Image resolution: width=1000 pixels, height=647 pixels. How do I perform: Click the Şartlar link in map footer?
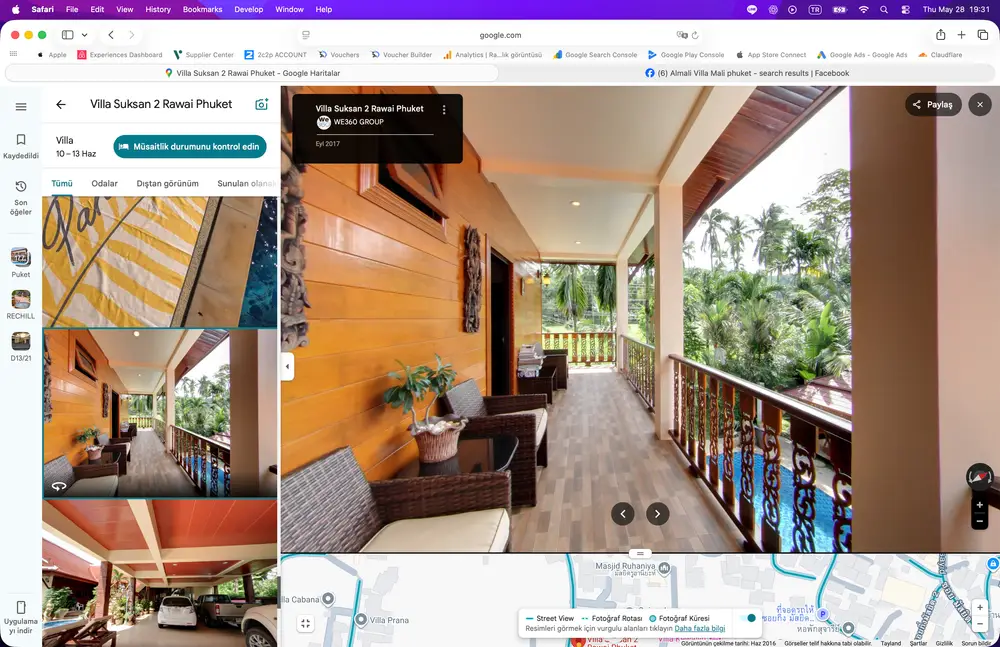pyautogui.click(x=918, y=643)
